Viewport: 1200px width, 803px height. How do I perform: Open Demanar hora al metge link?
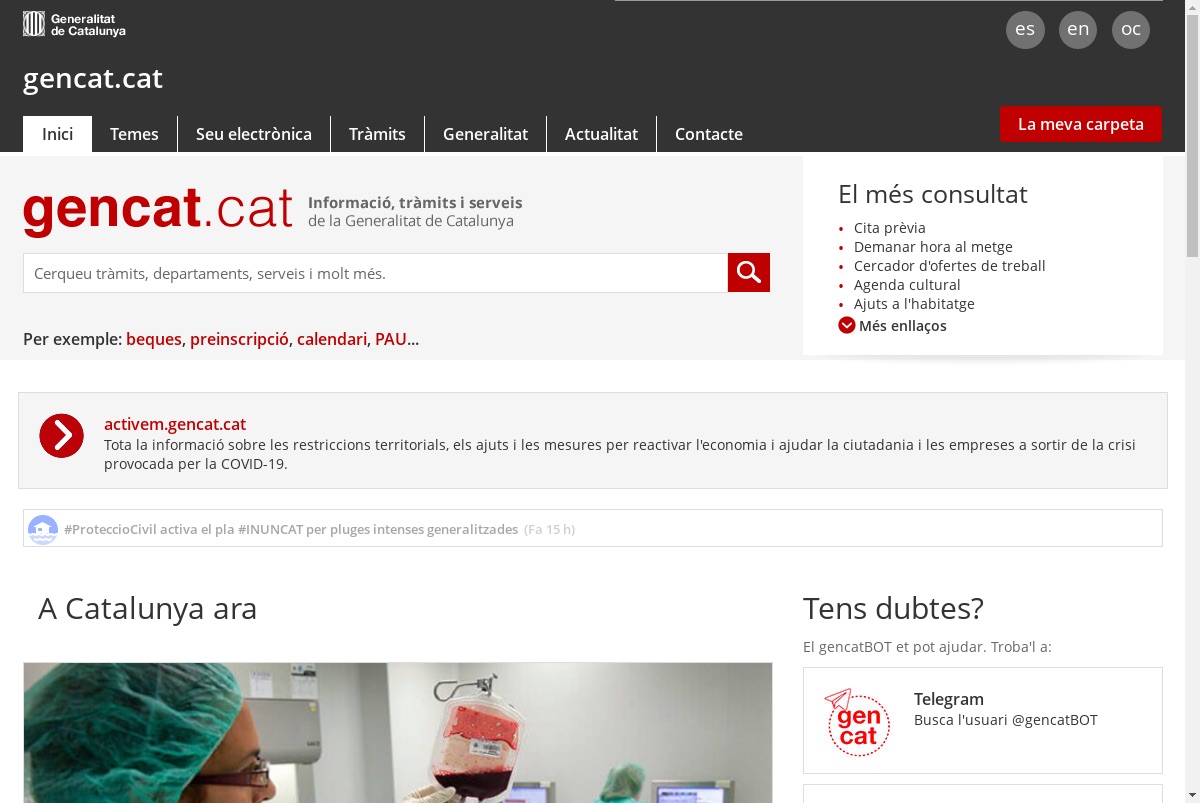tap(933, 247)
